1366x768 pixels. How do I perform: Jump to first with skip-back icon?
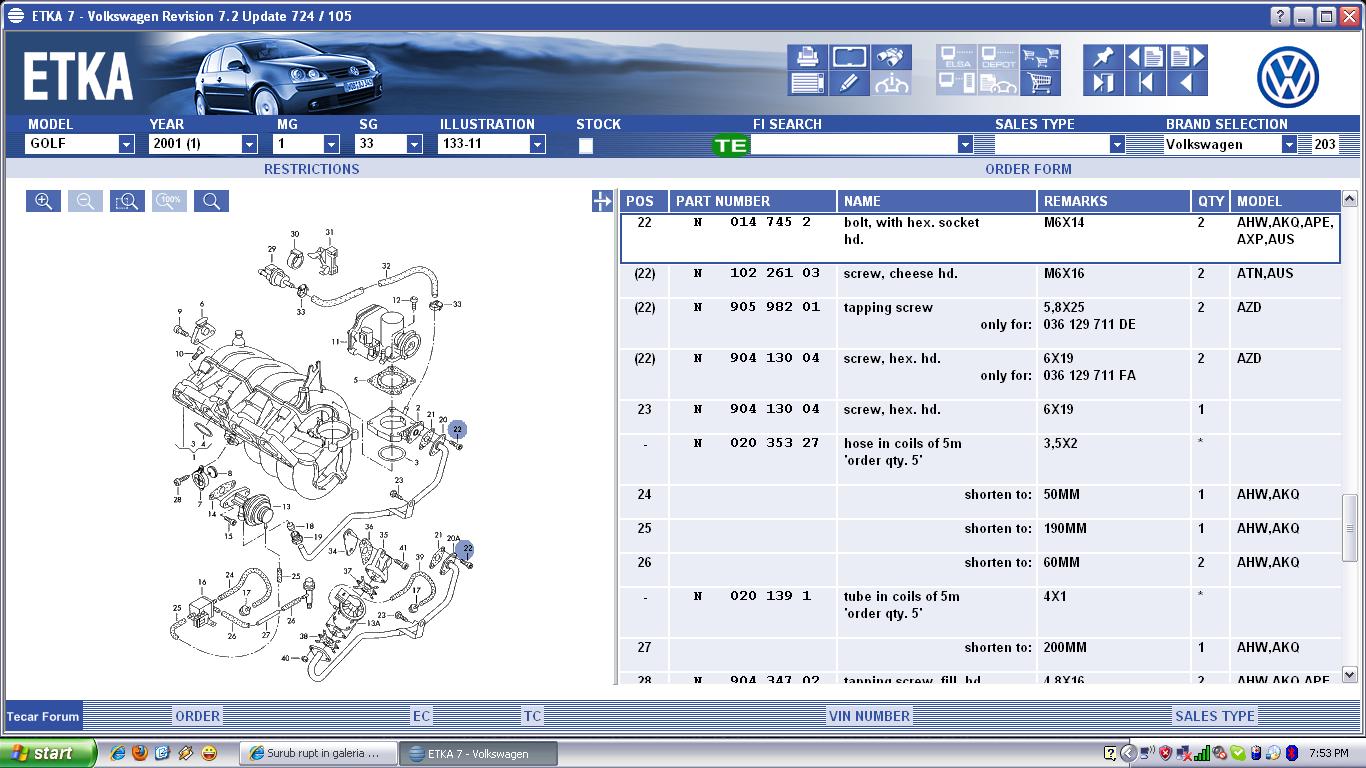click(1146, 84)
